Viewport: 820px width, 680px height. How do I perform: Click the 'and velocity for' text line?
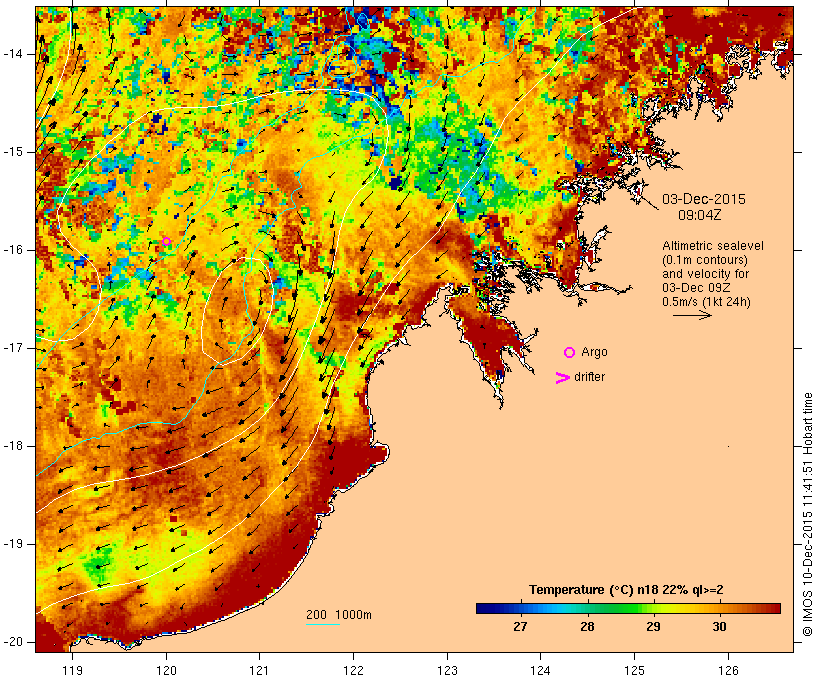pos(705,274)
